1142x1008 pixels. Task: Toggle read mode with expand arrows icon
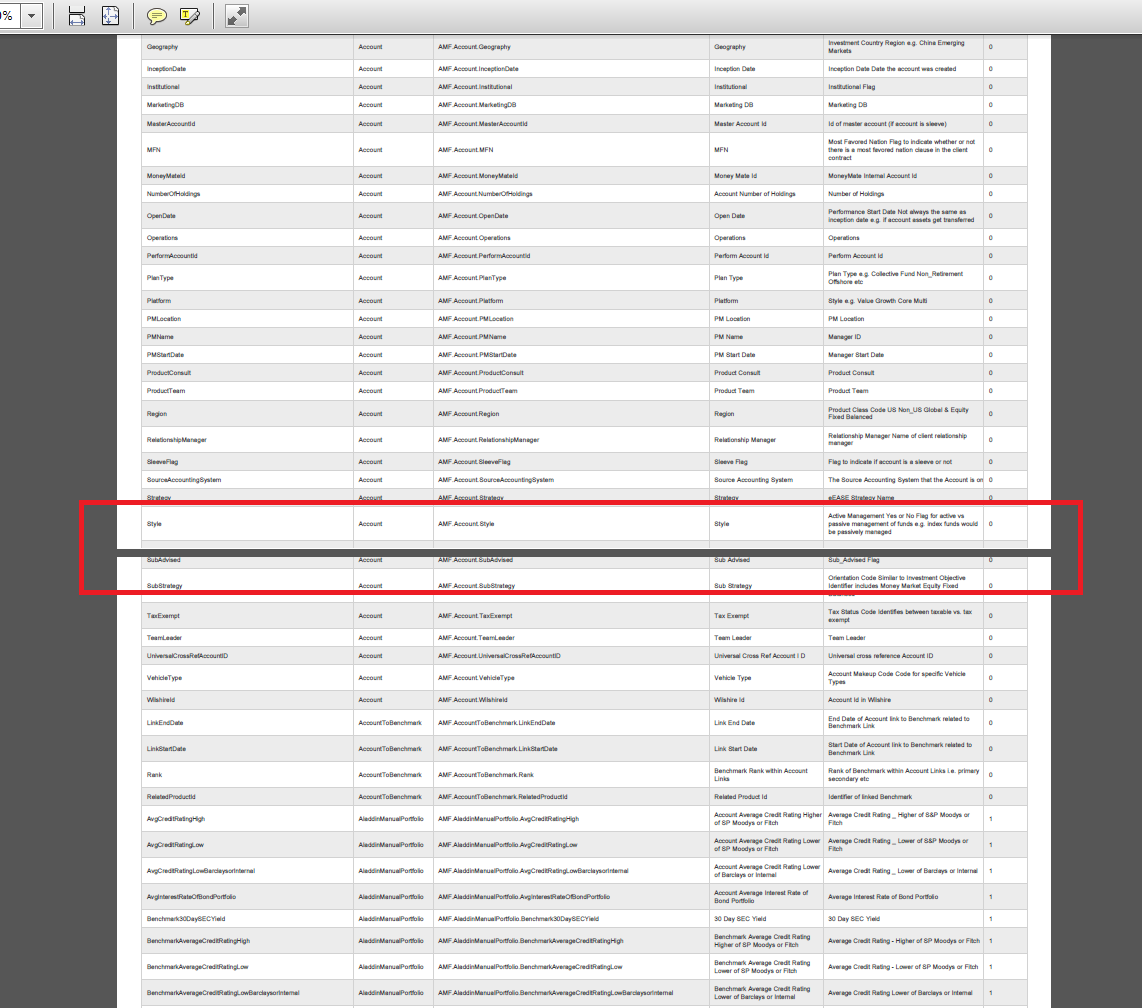tap(237, 16)
